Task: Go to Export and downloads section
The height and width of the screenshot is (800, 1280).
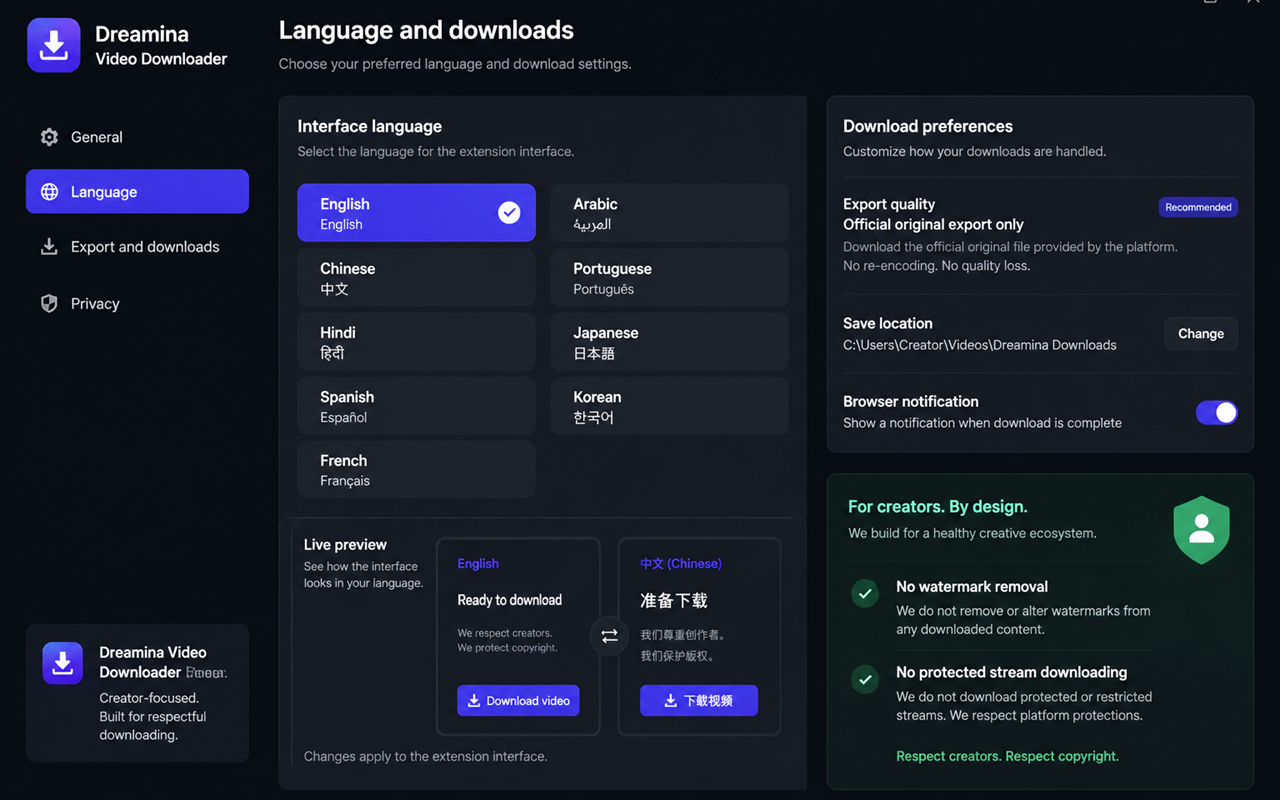Action: tap(137, 247)
